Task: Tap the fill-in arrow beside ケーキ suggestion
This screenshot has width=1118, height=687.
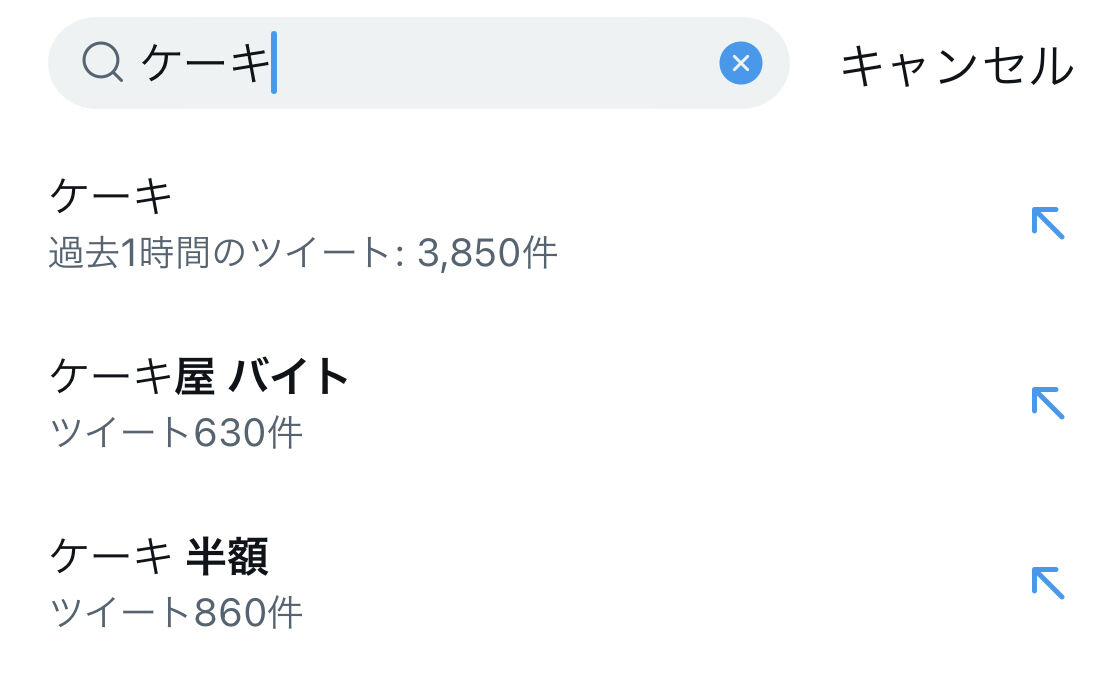Action: [1047, 223]
